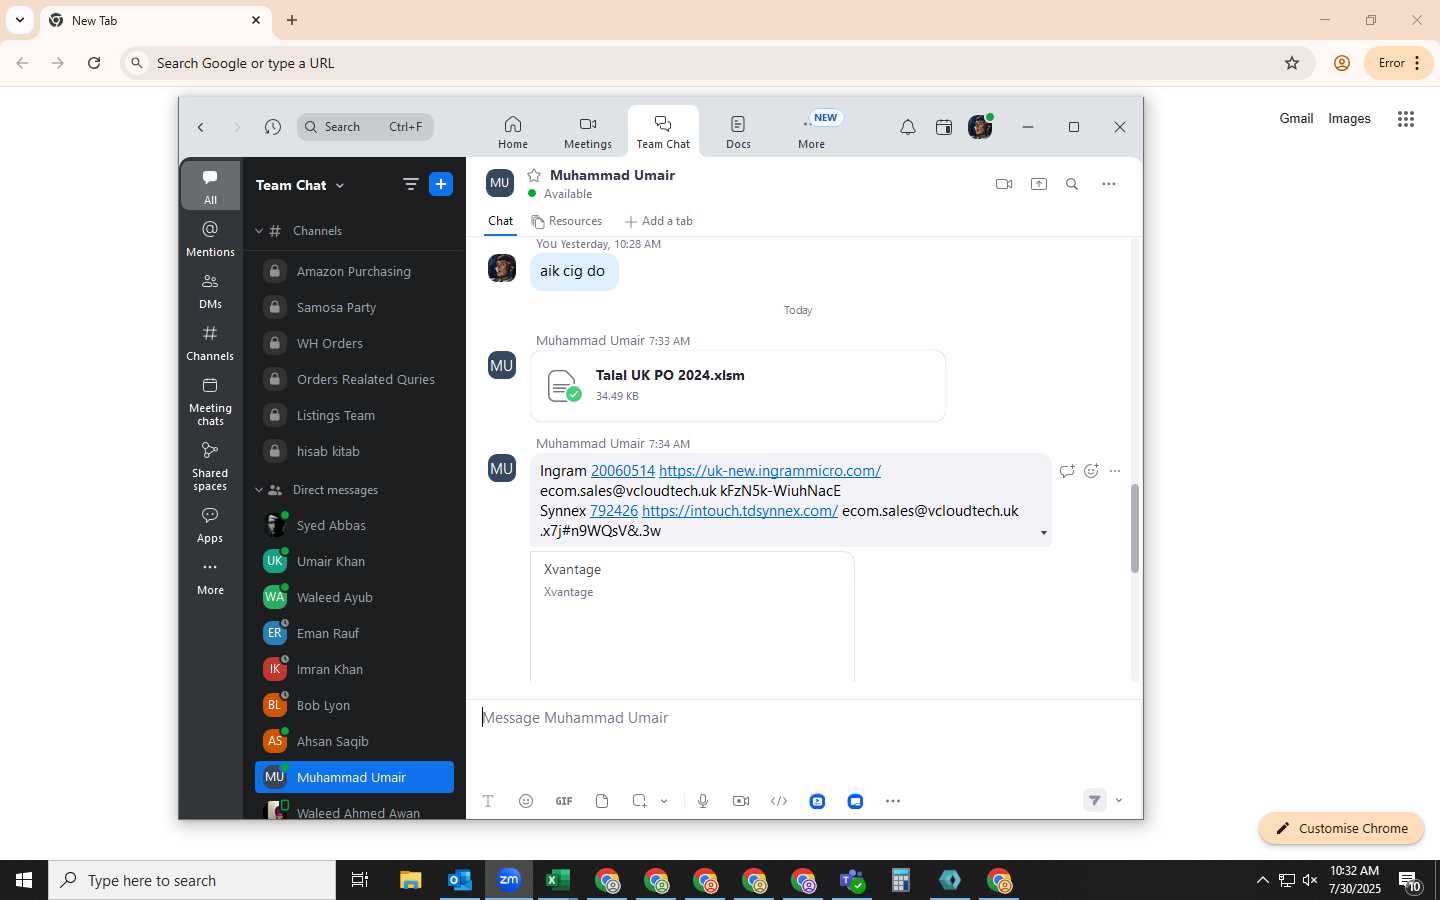Open the Windows Start menu
Viewport: 1440px width, 900px height.
[24, 880]
